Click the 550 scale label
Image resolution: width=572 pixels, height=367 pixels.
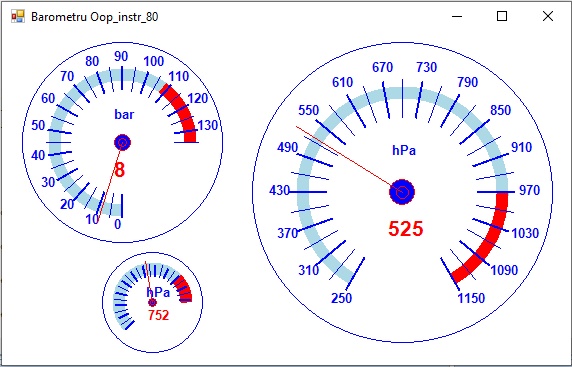pyautogui.click(x=309, y=110)
